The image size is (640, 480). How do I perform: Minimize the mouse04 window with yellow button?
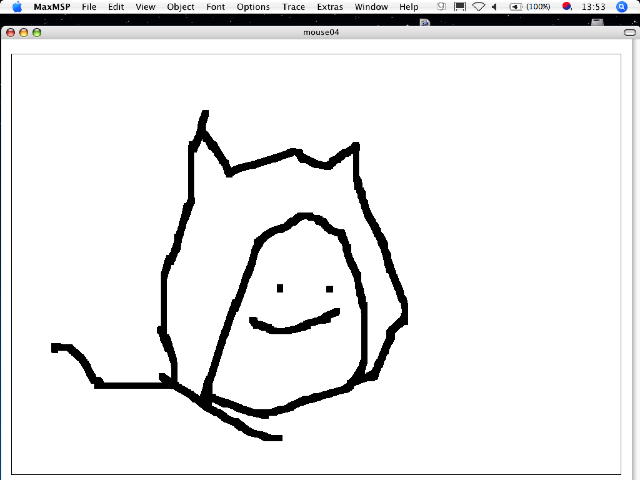coord(24,33)
